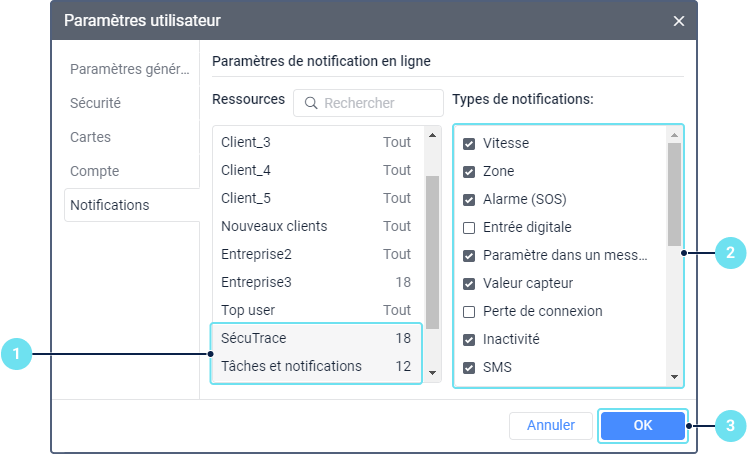Enable the Entrée digitale checkbox
This screenshot has width=747, height=454.
[469, 227]
